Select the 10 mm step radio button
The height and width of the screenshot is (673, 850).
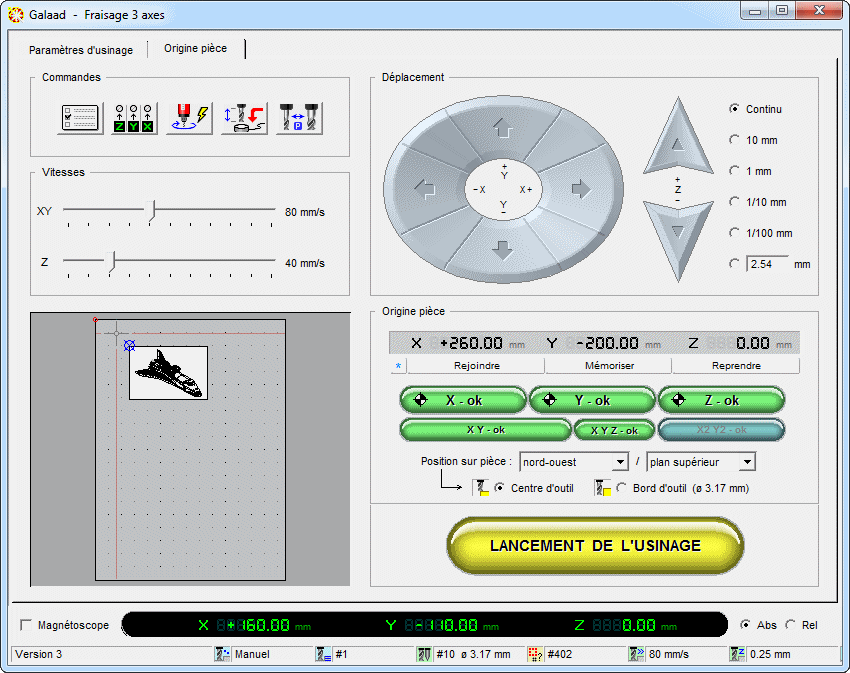(x=735, y=140)
